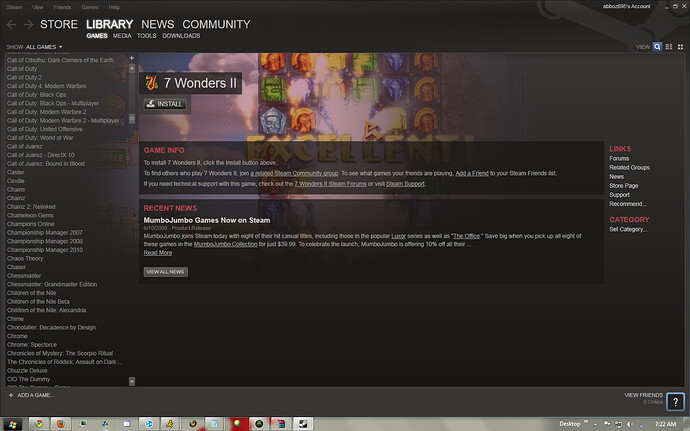Open the DOWNLOADS sub-tab
Image resolution: width=690 pixels, height=431 pixels.
pyautogui.click(x=181, y=36)
